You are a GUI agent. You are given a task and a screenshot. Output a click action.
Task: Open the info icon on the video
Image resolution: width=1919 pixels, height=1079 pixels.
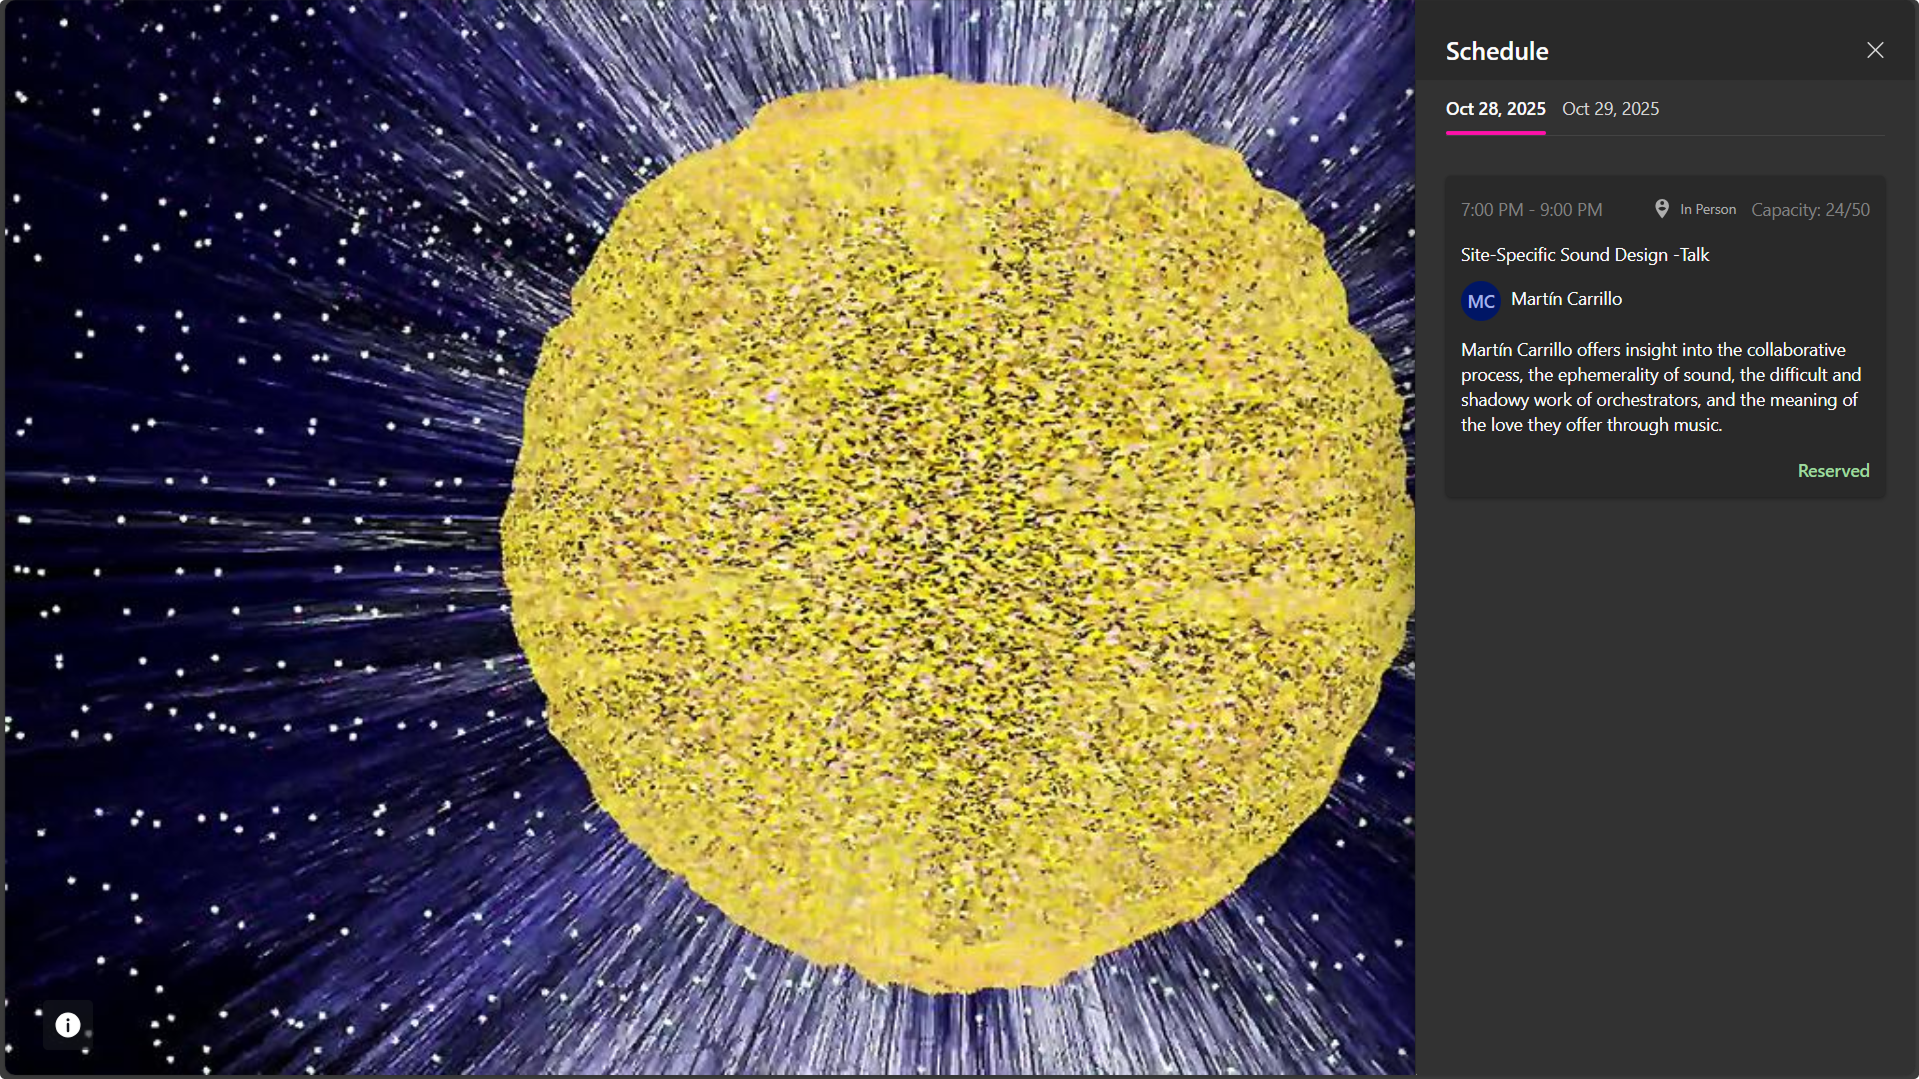click(68, 1025)
